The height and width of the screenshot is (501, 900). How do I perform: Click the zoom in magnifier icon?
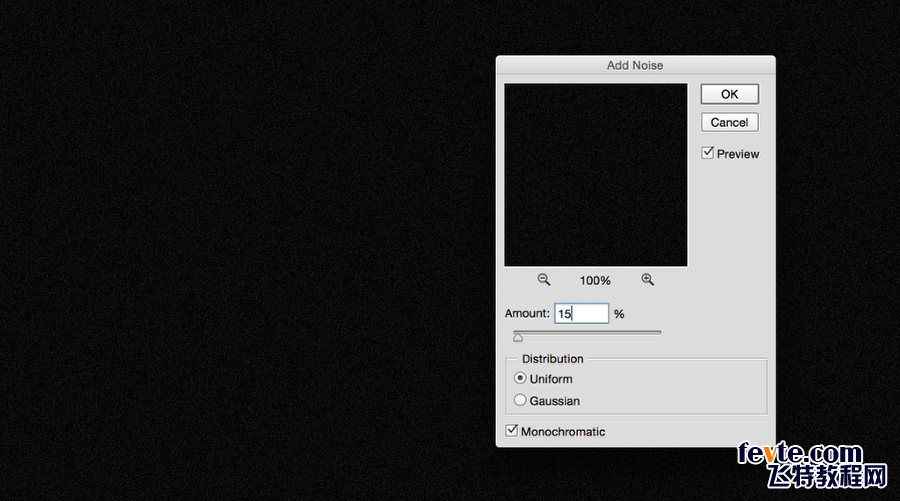click(648, 280)
